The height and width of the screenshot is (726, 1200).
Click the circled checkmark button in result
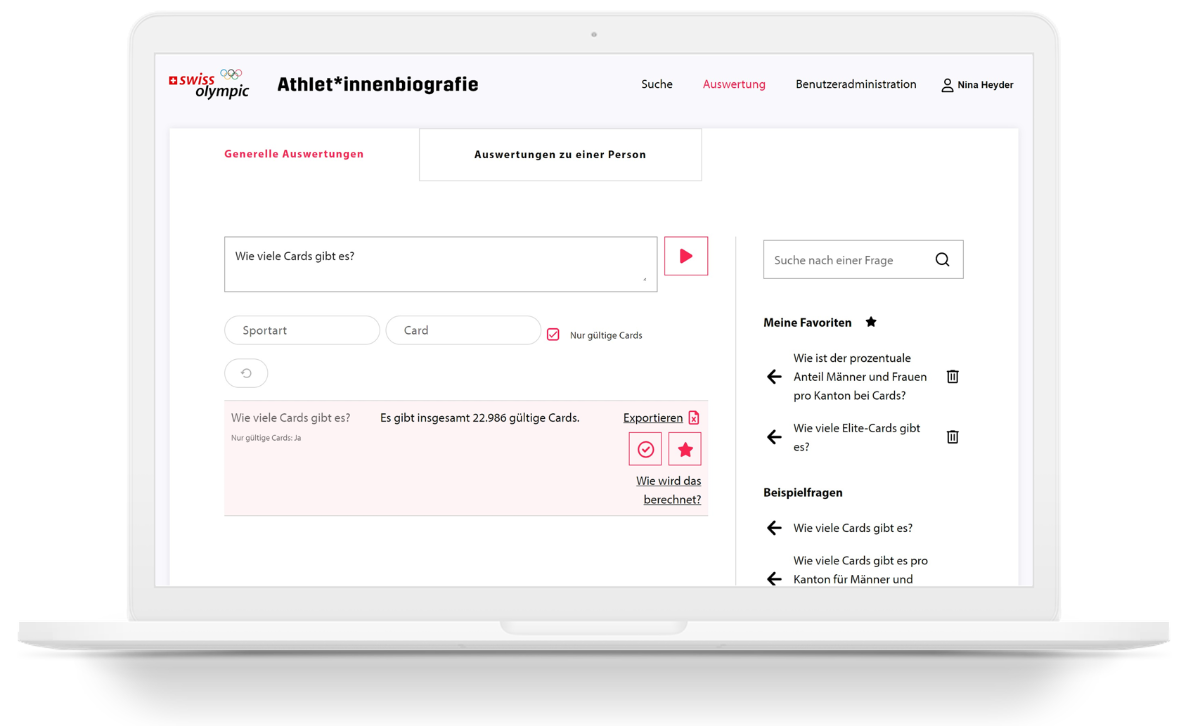645,450
